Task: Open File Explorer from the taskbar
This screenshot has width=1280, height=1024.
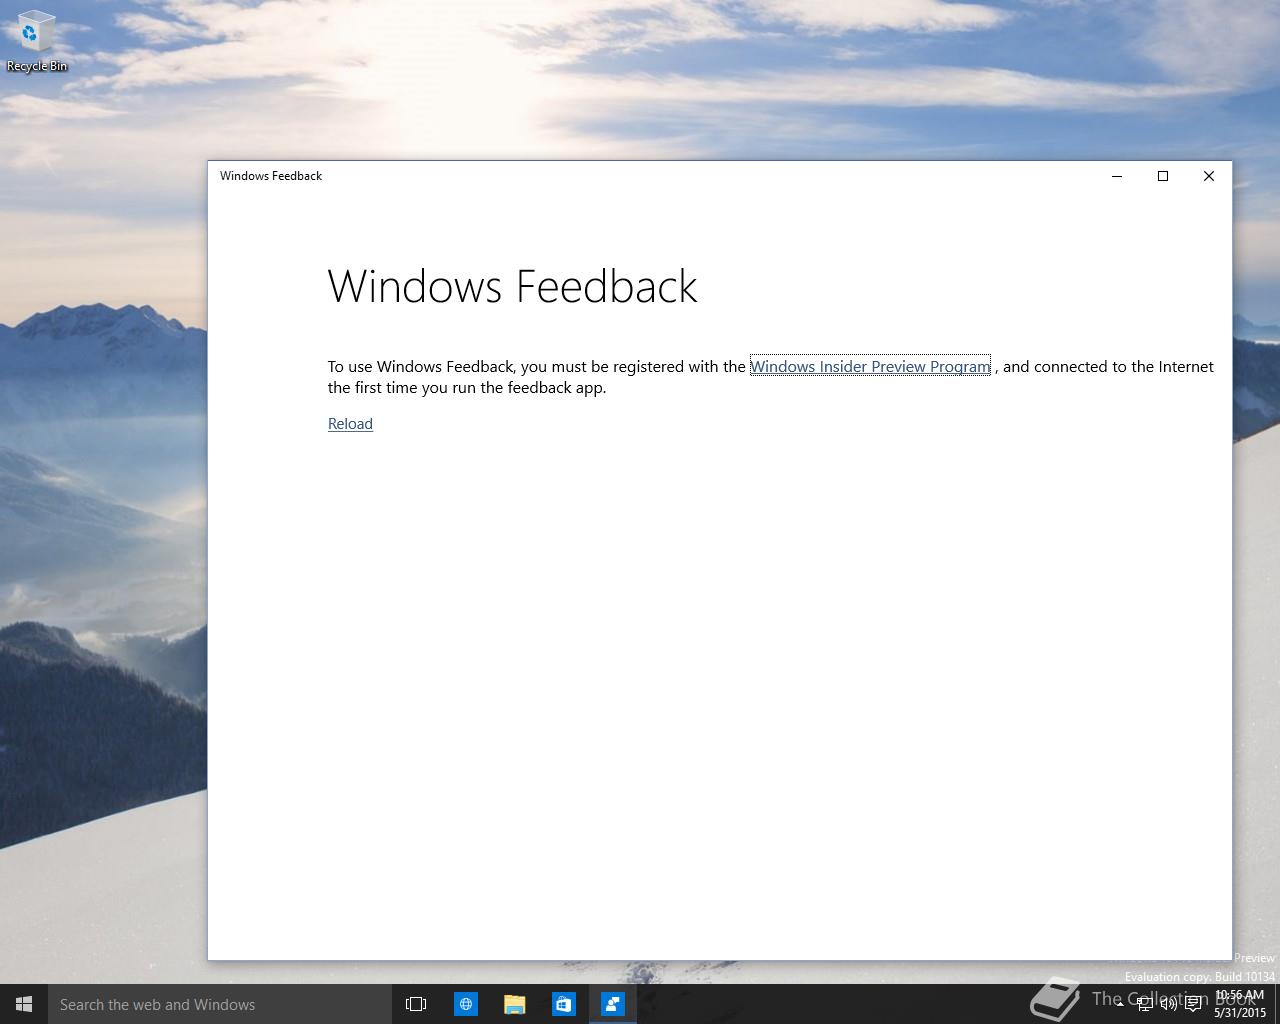Action: coord(515,1004)
